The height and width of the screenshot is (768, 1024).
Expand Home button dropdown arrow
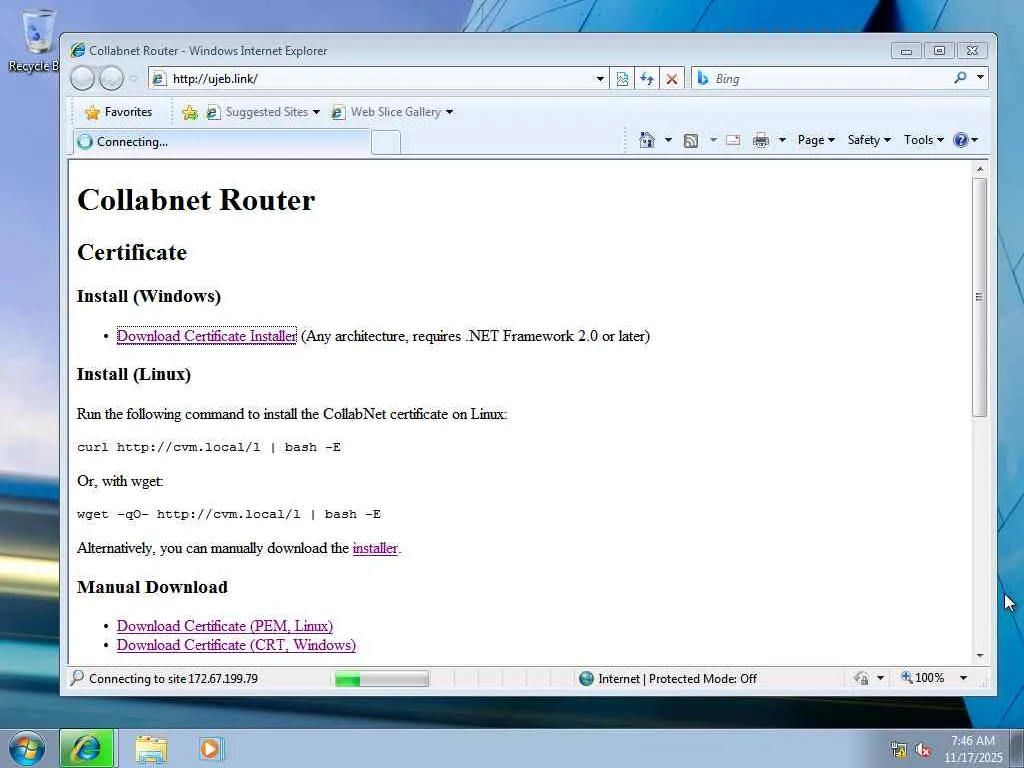point(668,140)
